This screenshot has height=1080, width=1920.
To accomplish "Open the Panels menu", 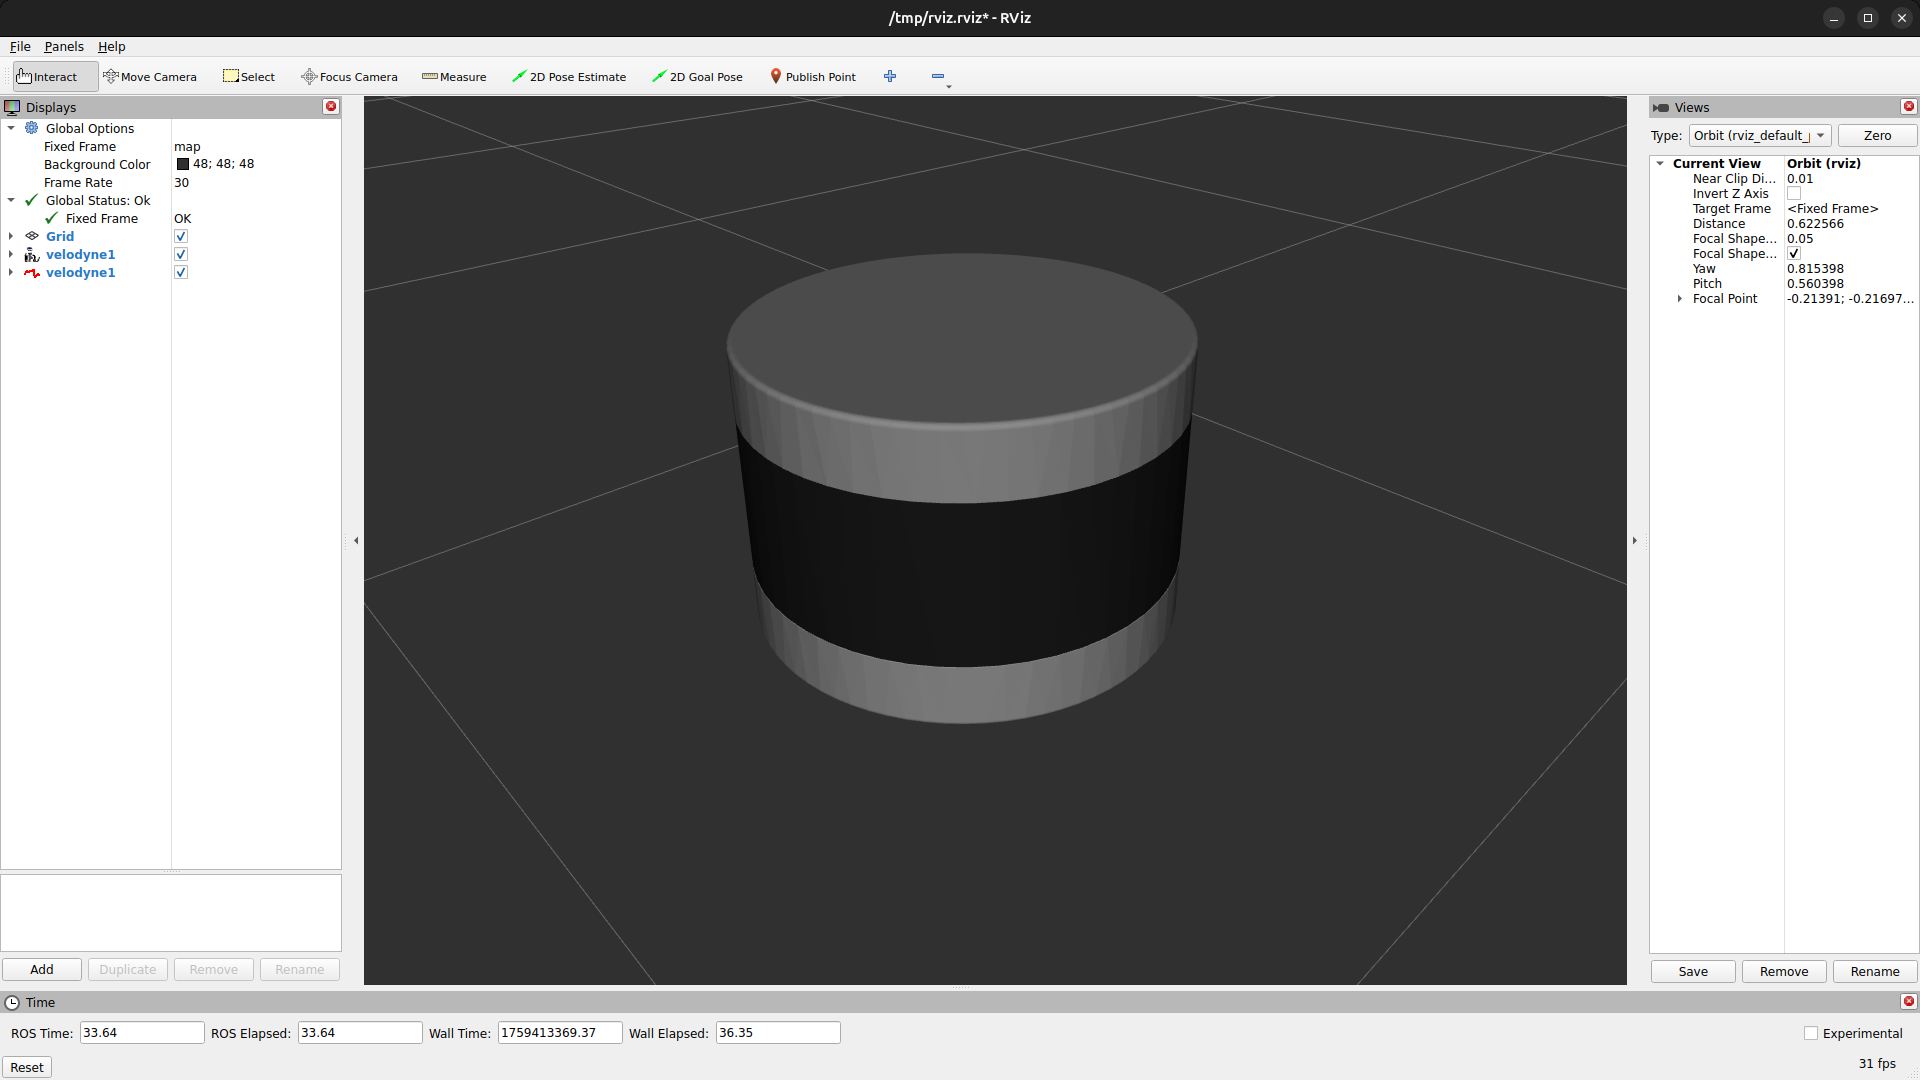I will click(64, 47).
